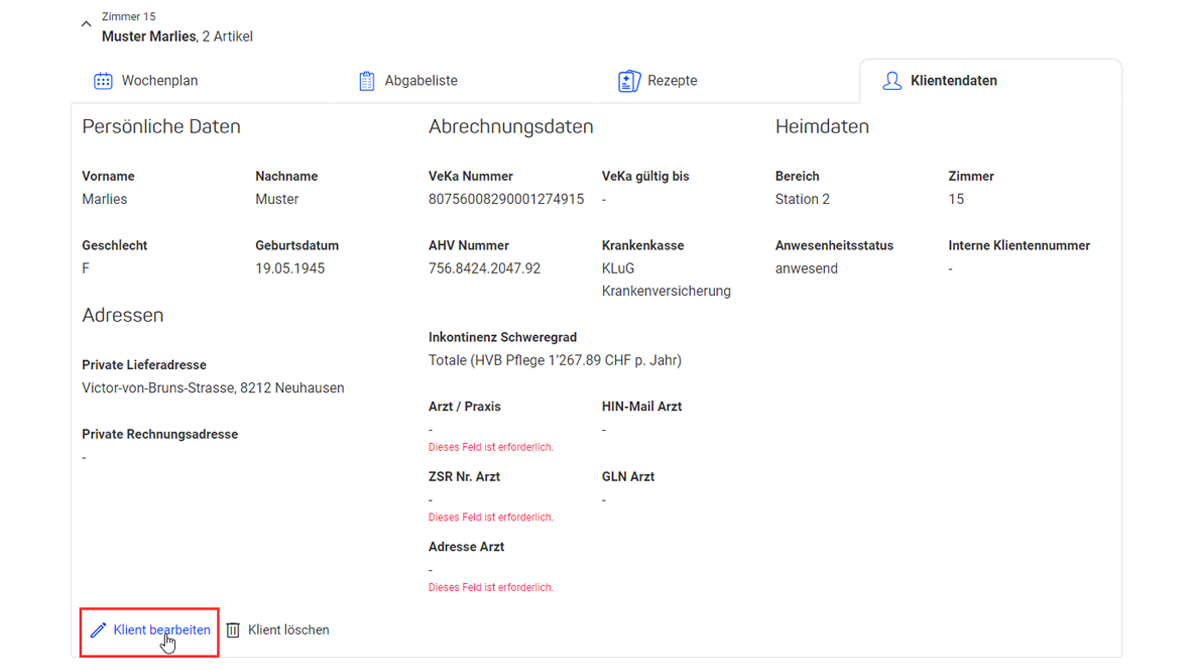Click the Heimdaten heading
The width and height of the screenshot is (1195, 670).
pyautogui.click(x=822, y=127)
